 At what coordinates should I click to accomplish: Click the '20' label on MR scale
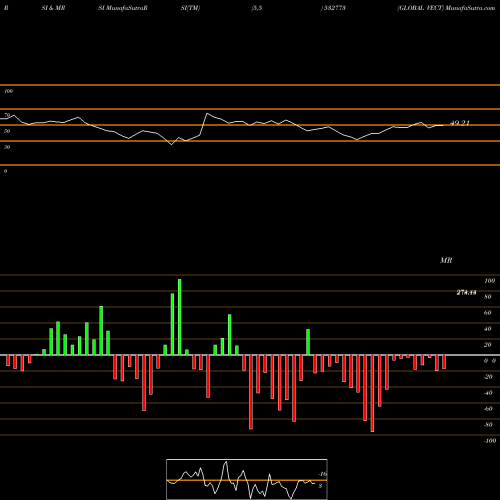(x=488, y=345)
